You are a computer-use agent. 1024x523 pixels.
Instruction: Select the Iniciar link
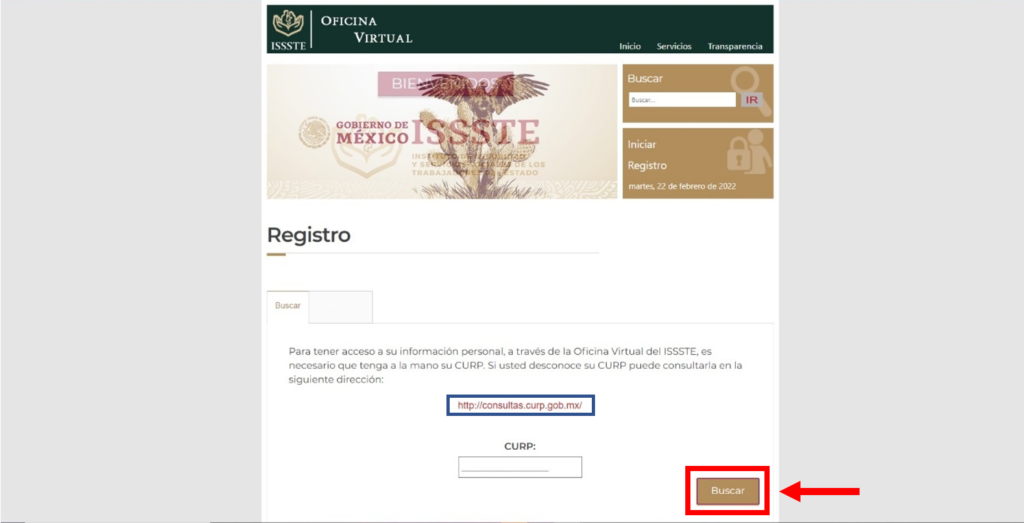point(641,144)
